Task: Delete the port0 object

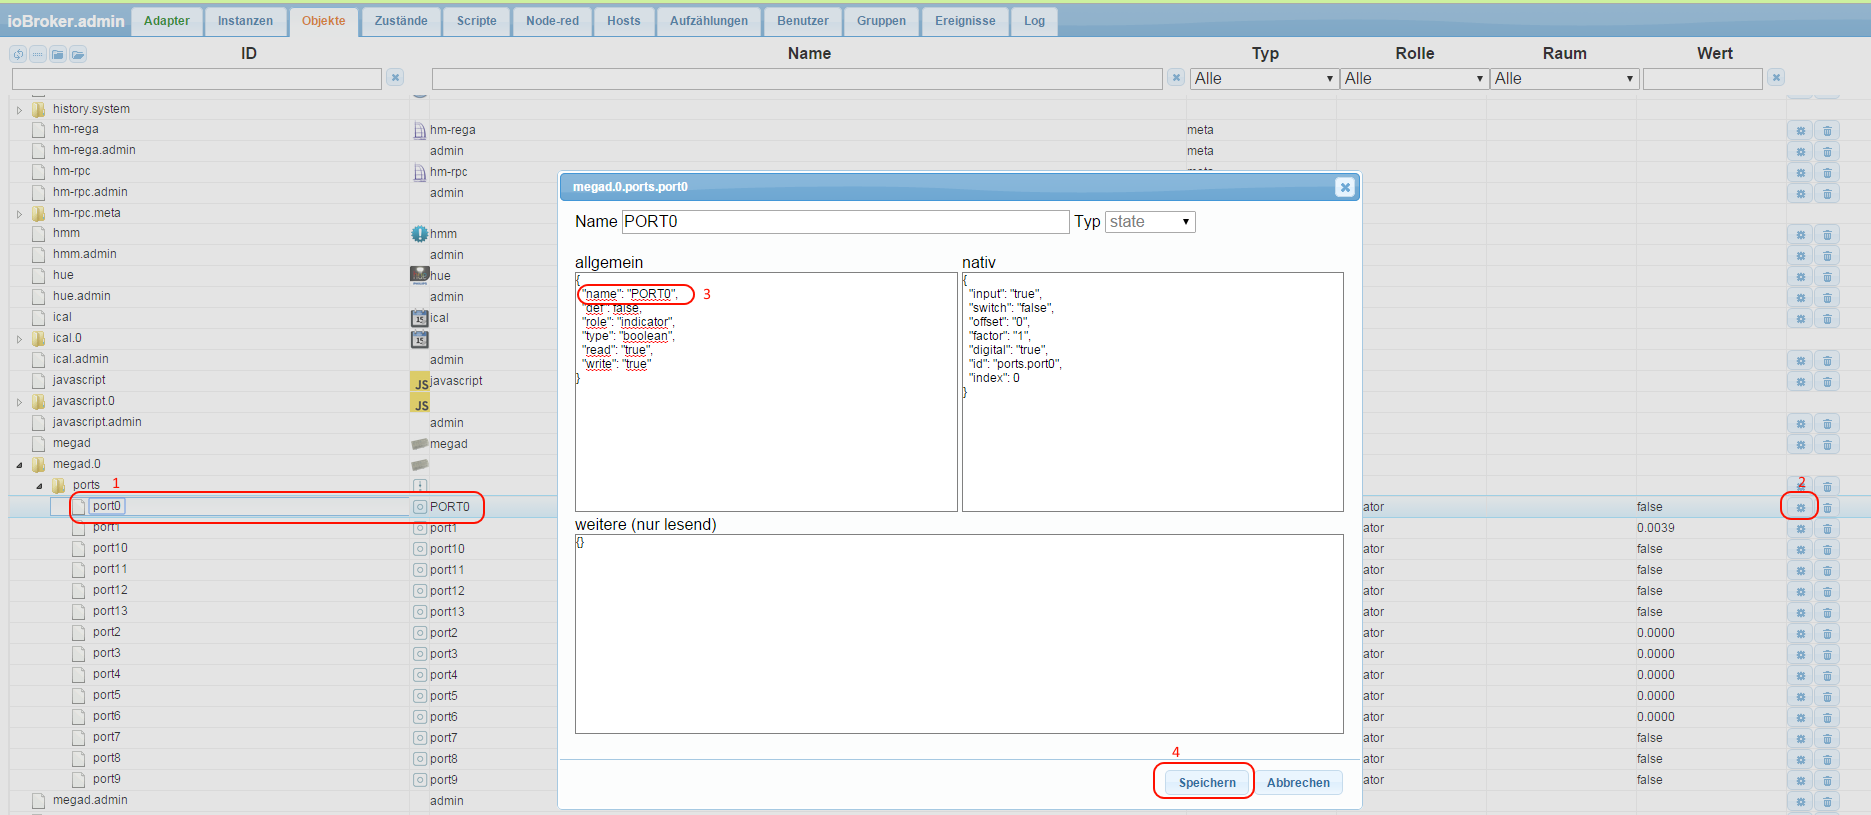Action: (1827, 508)
